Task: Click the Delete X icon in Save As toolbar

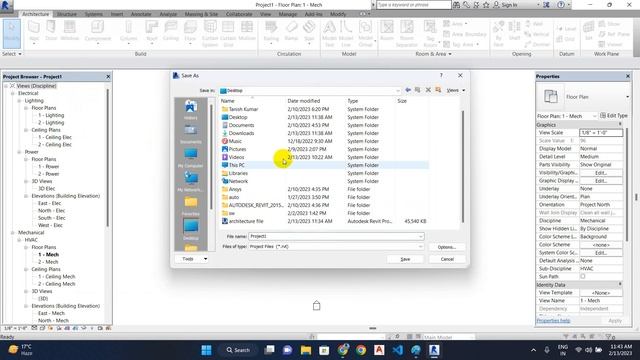Action: point(428,90)
